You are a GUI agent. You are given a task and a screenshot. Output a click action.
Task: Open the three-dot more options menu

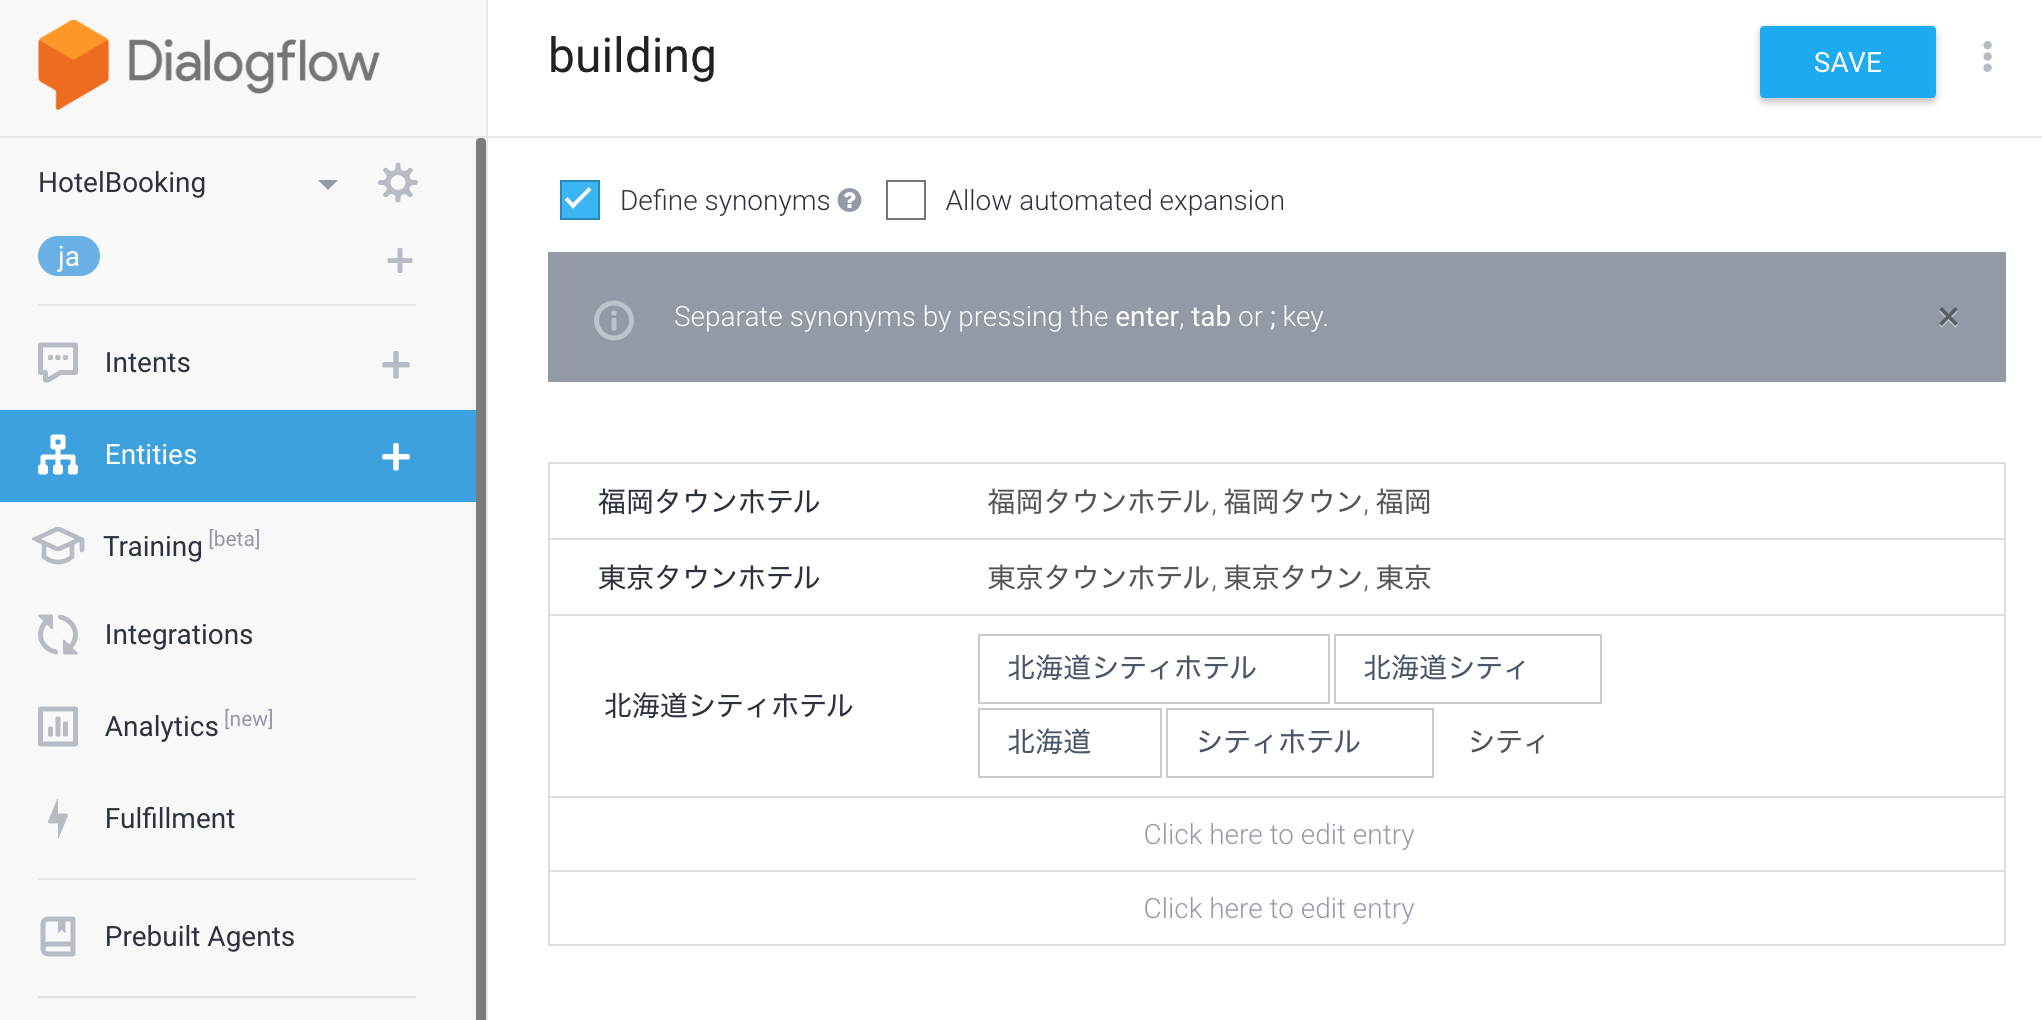click(1987, 57)
